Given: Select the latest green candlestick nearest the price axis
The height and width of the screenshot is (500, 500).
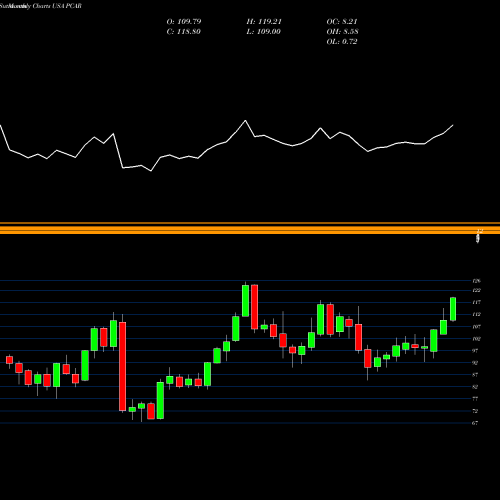Looking at the screenshot, I should [x=453, y=309].
